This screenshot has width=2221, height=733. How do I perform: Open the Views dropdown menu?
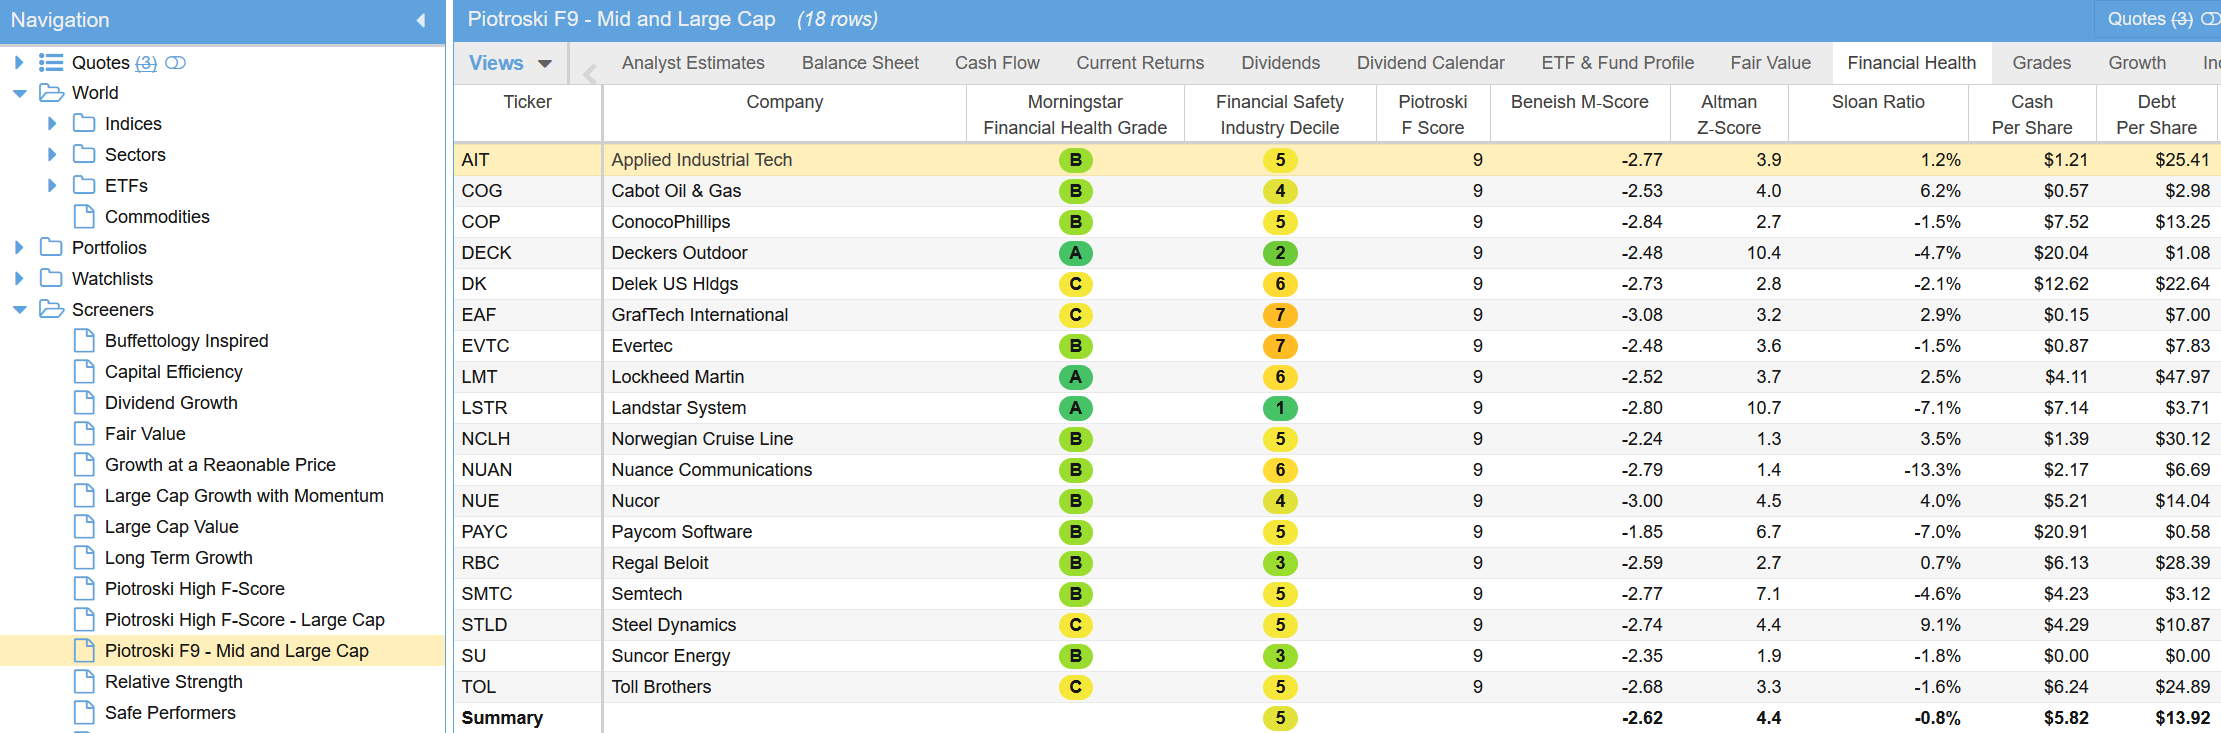click(x=511, y=63)
